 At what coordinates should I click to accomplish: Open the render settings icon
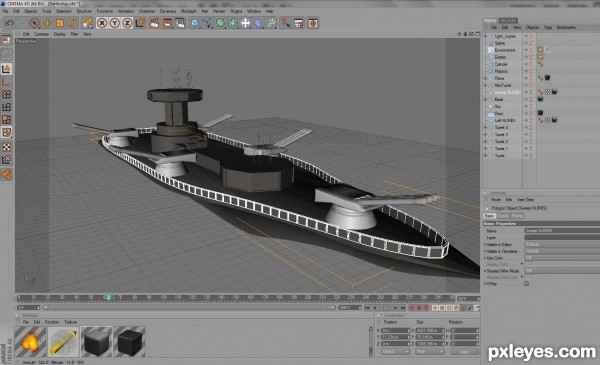[x=180, y=23]
